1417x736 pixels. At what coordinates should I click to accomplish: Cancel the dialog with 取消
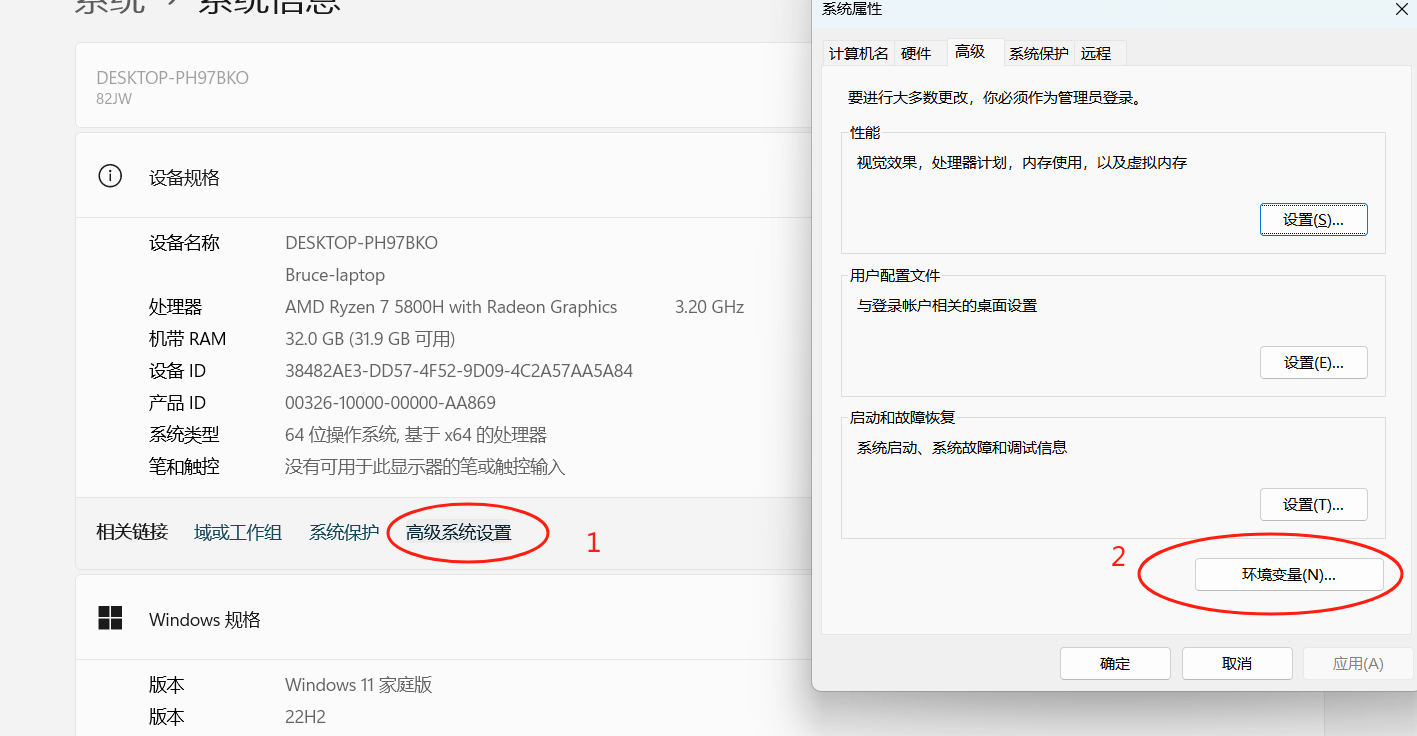click(x=1237, y=663)
